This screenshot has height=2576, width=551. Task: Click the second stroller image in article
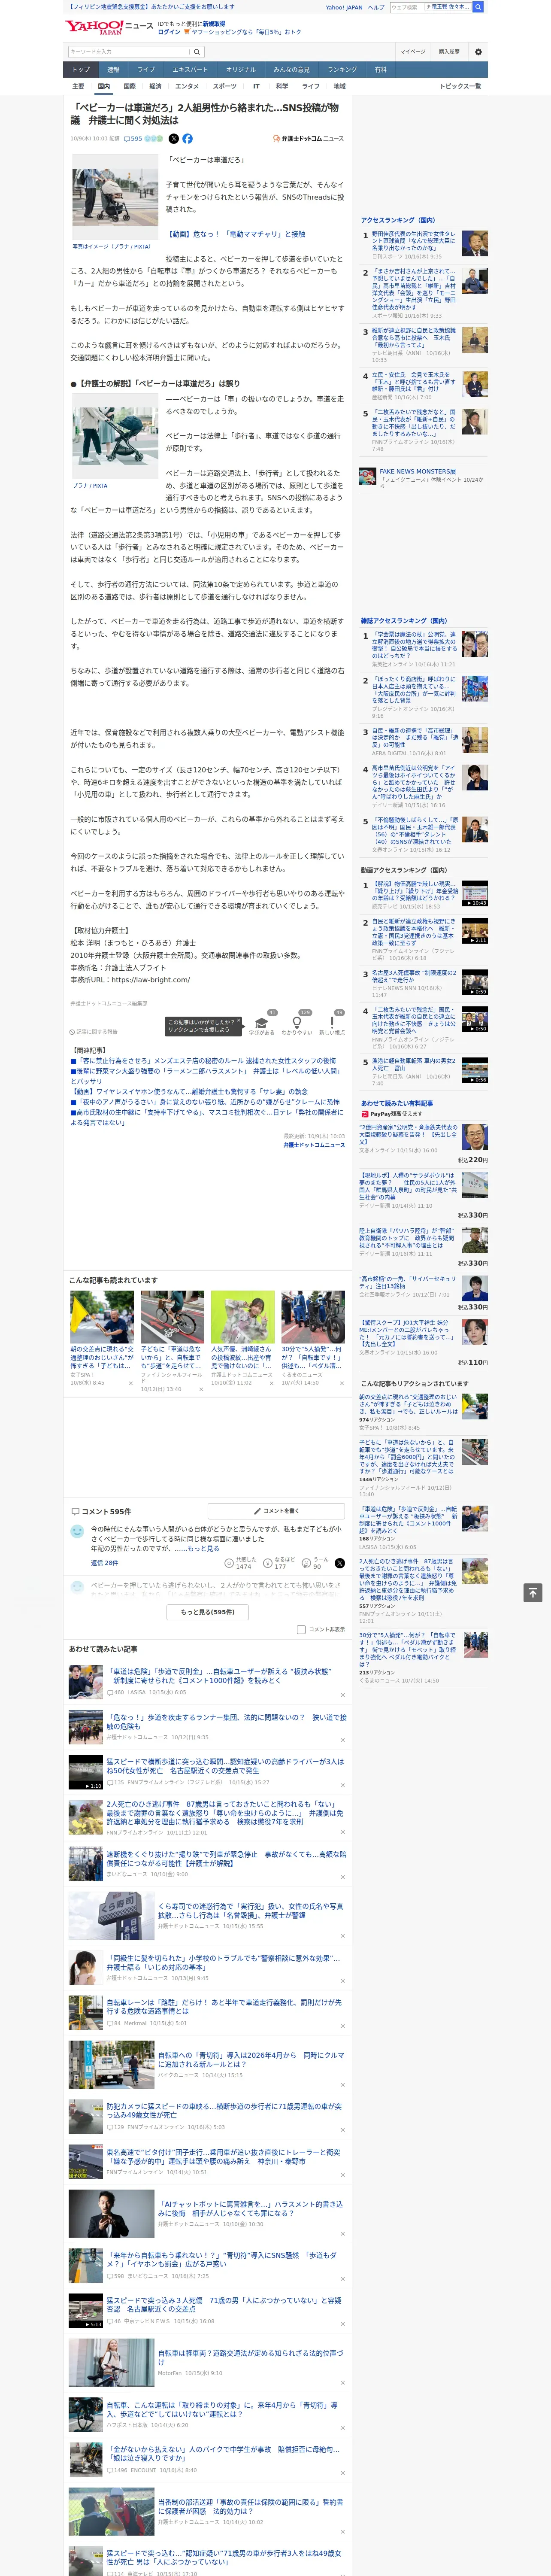(x=115, y=436)
